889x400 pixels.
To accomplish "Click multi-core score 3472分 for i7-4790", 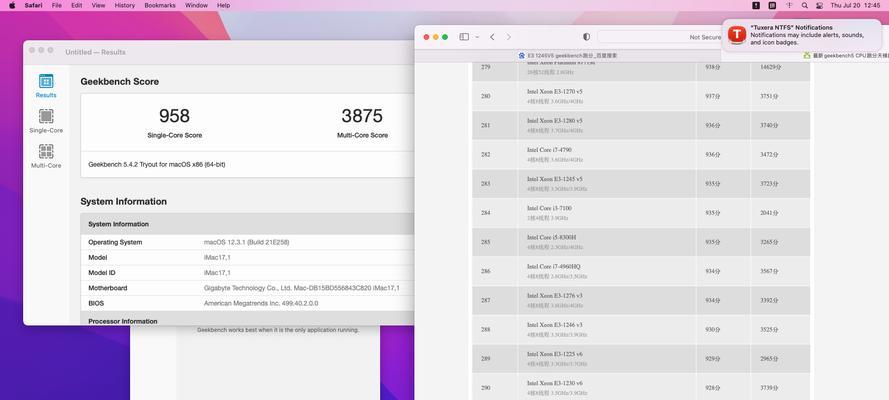I will [769, 155].
